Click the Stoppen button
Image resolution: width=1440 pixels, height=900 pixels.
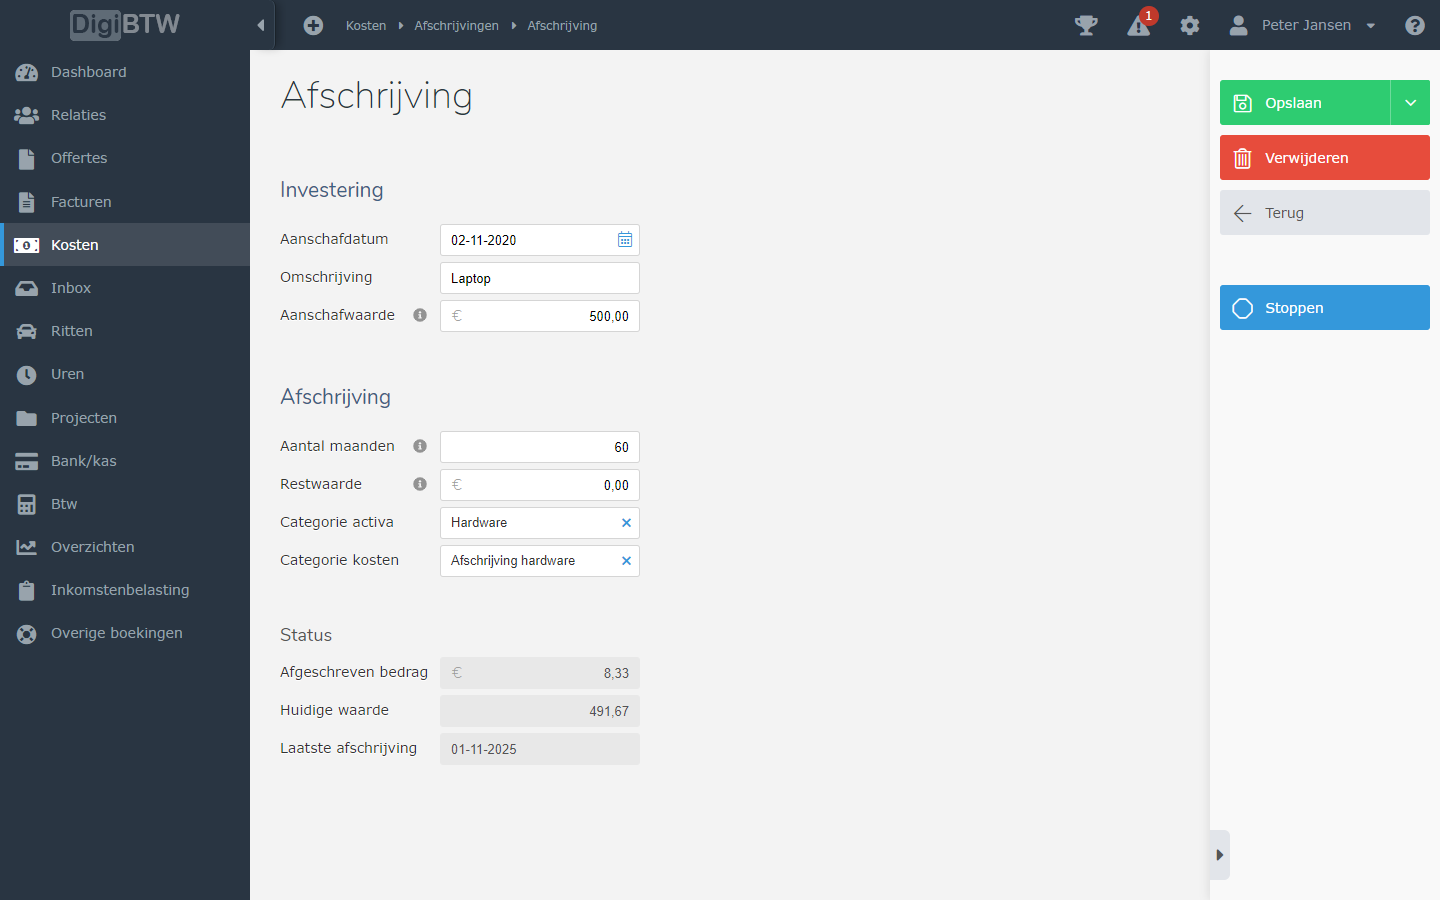(1325, 308)
